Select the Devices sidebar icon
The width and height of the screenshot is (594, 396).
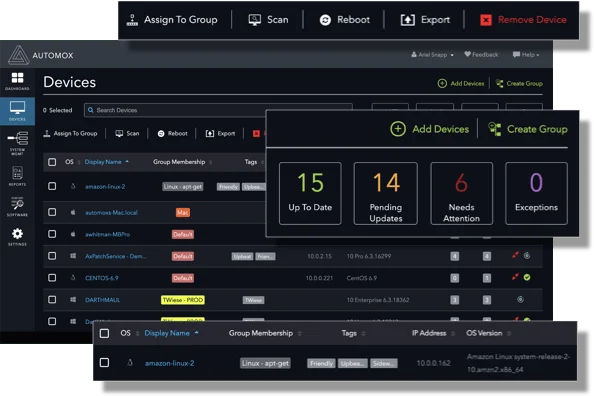(17, 111)
